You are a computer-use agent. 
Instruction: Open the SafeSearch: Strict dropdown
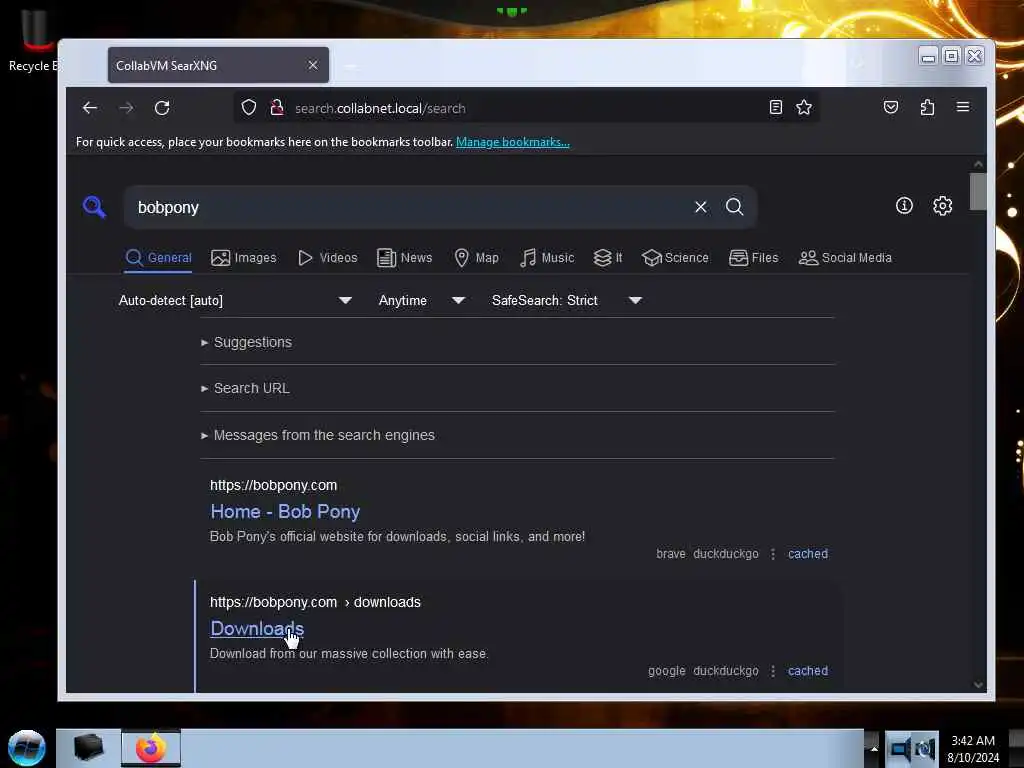[x=567, y=300]
